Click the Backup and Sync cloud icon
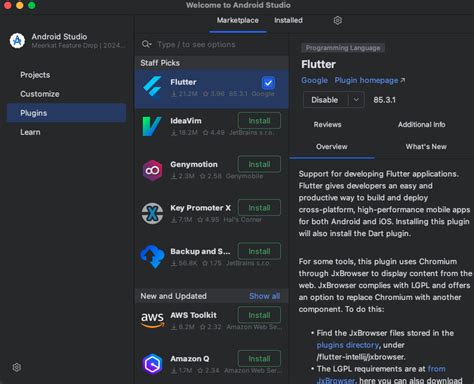The width and height of the screenshot is (474, 384). pyautogui.click(x=152, y=257)
